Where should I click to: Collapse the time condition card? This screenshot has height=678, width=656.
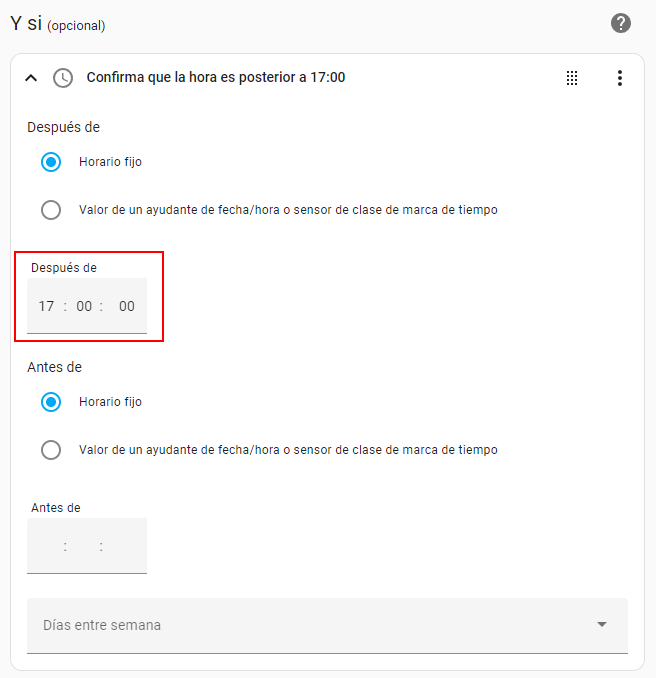tap(30, 78)
